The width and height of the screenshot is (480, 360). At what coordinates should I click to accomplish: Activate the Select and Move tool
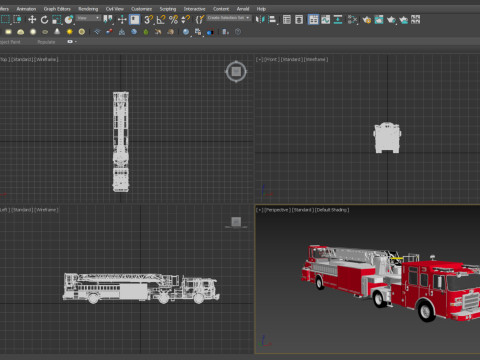tap(32, 20)
